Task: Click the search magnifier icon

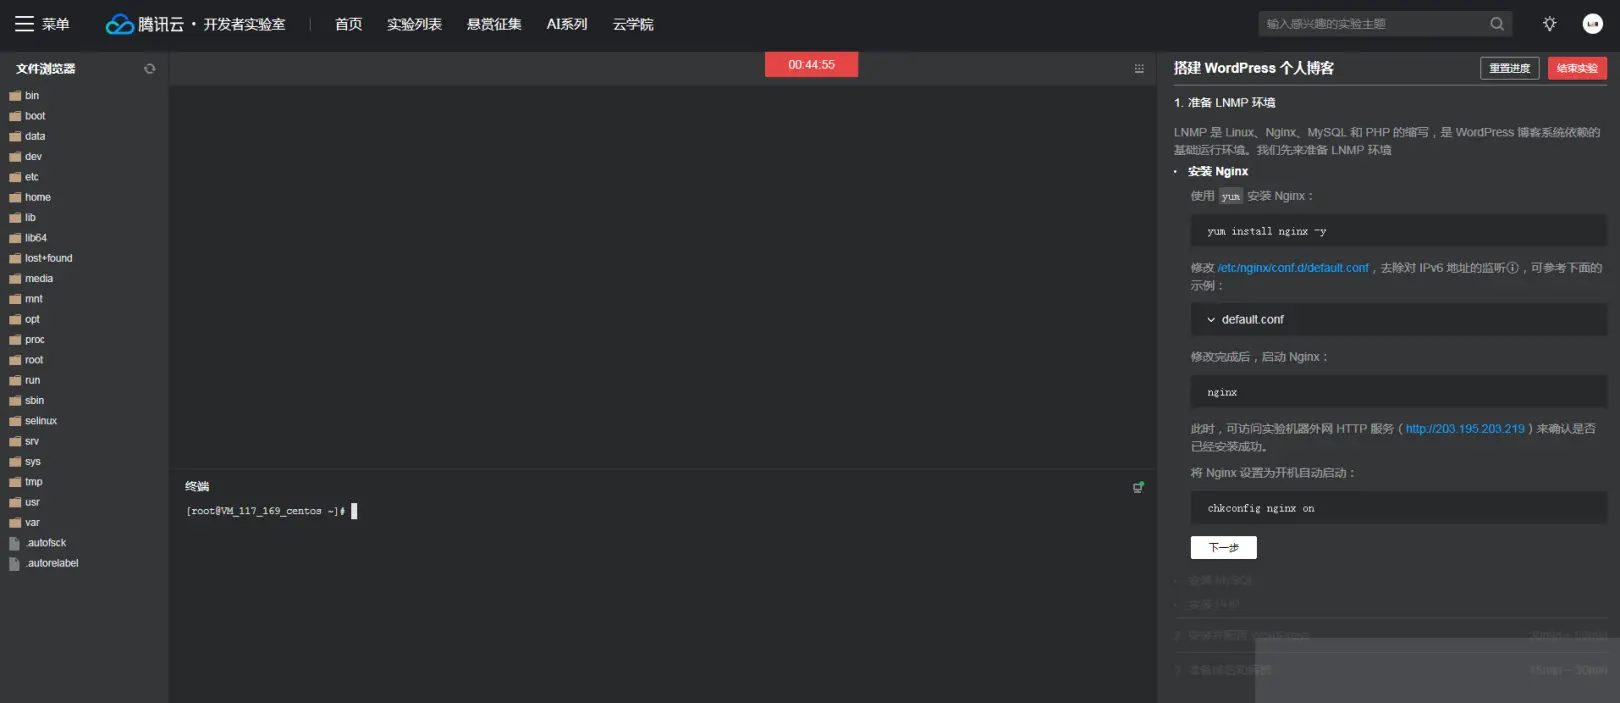Action: click(1496, 24)
